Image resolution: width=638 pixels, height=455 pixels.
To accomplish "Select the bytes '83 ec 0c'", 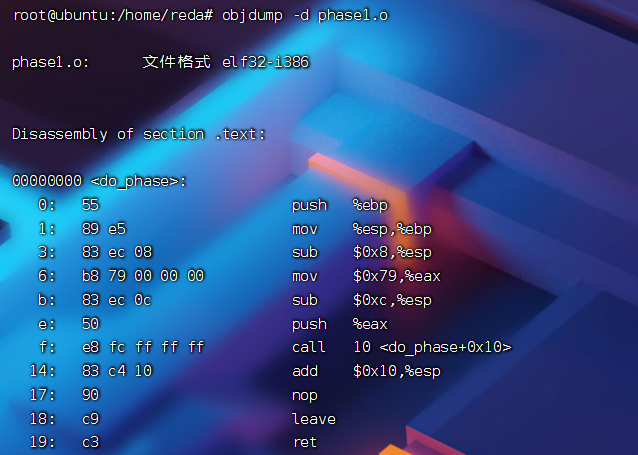I will coord(117,300).
